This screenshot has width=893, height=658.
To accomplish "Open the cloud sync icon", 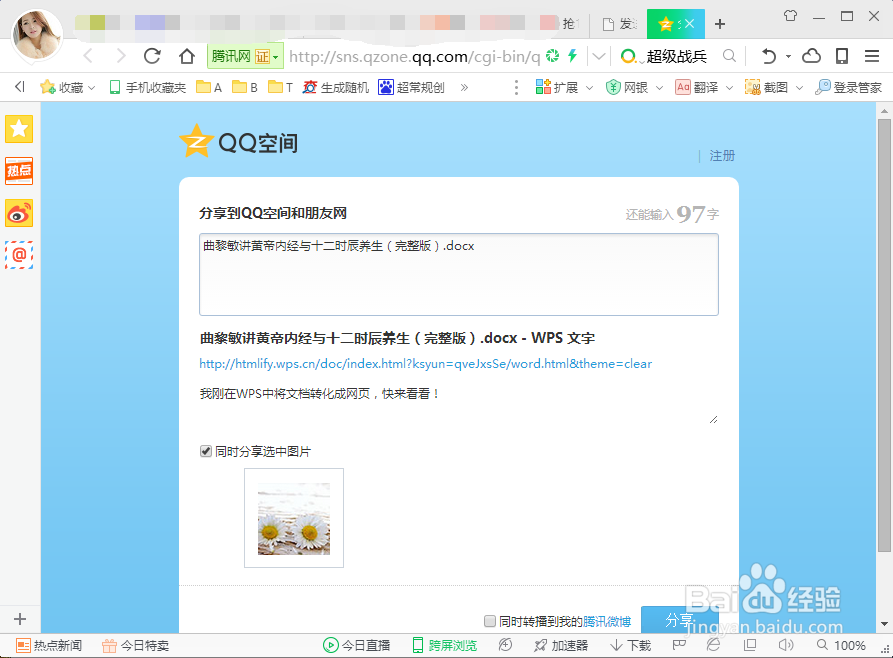I will (812, 56).
